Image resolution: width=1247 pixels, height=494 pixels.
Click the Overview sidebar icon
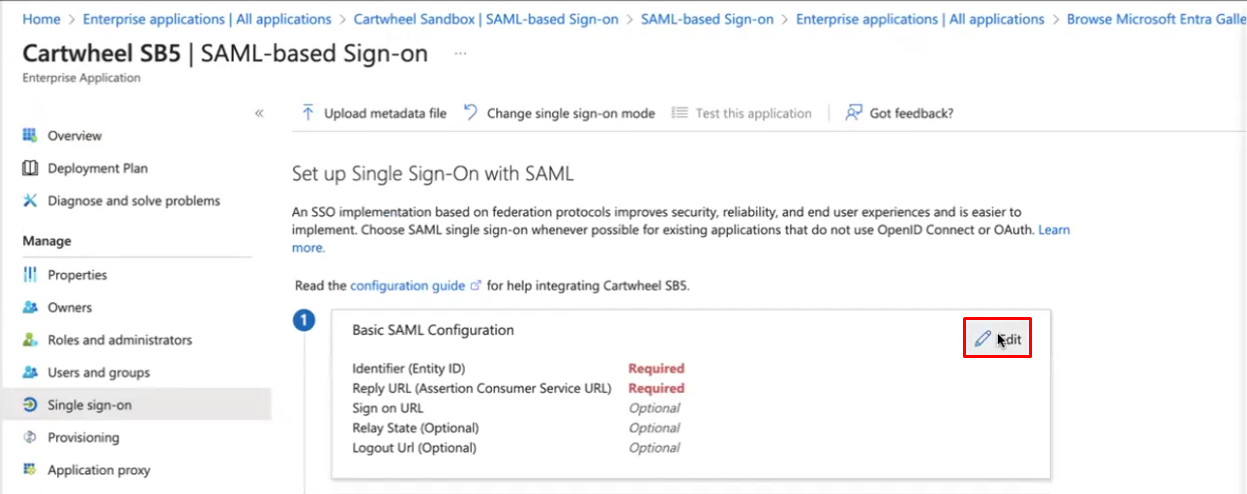pos(30,135)
